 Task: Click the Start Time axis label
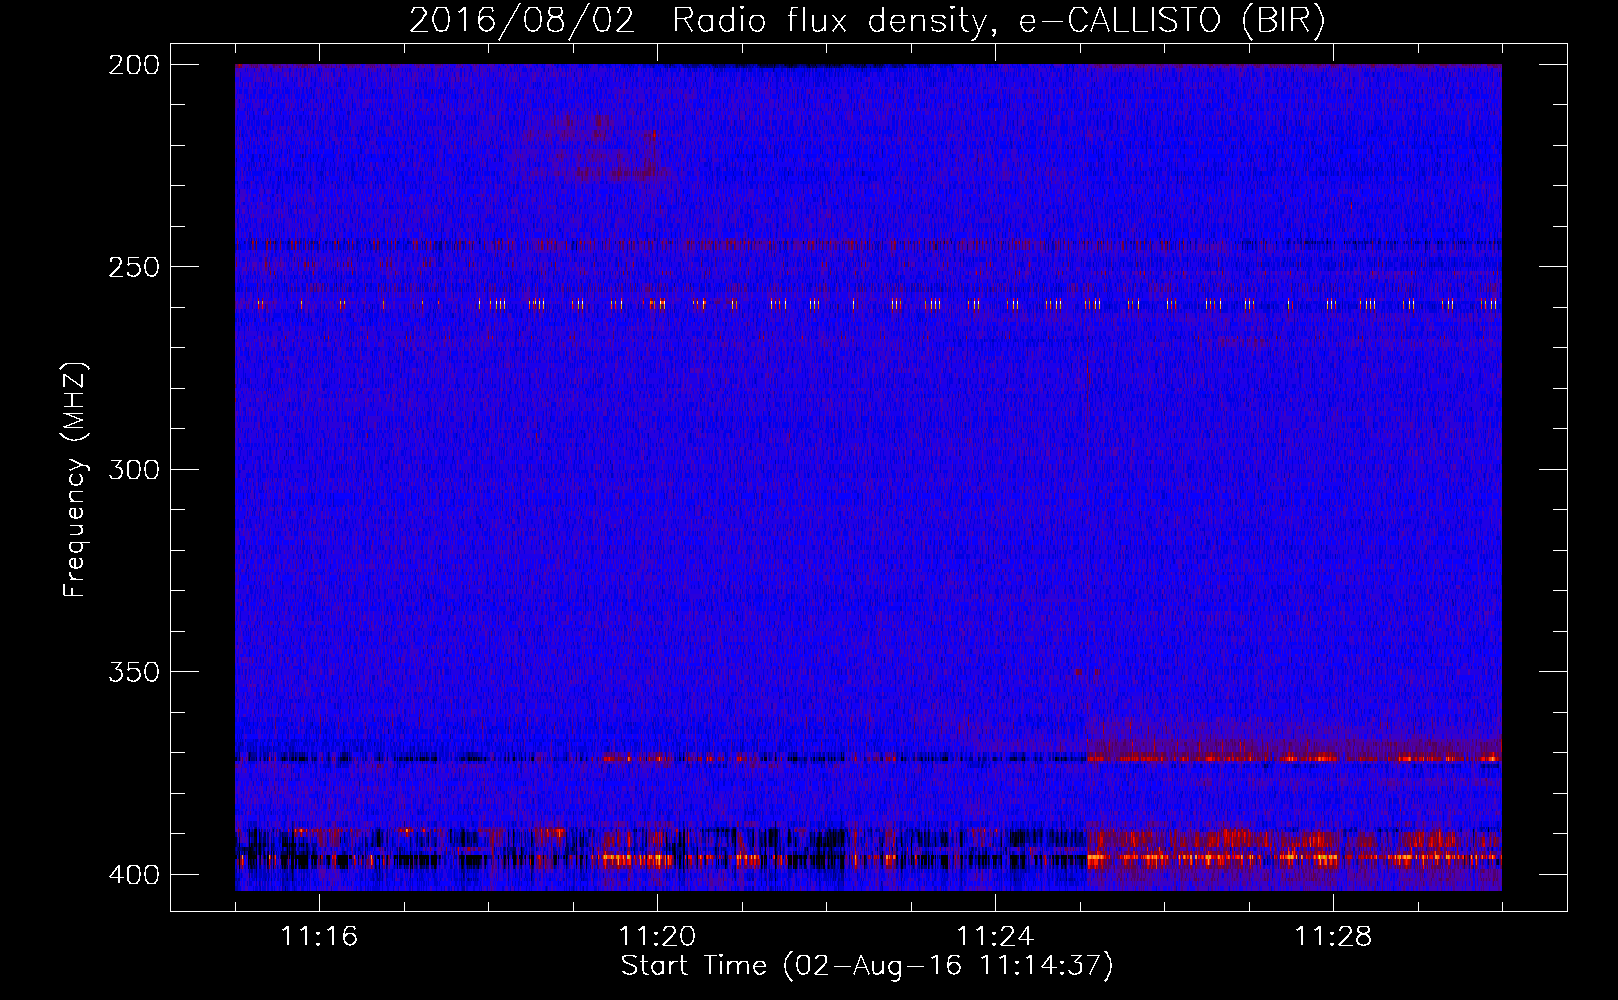(x=867, y=966)
